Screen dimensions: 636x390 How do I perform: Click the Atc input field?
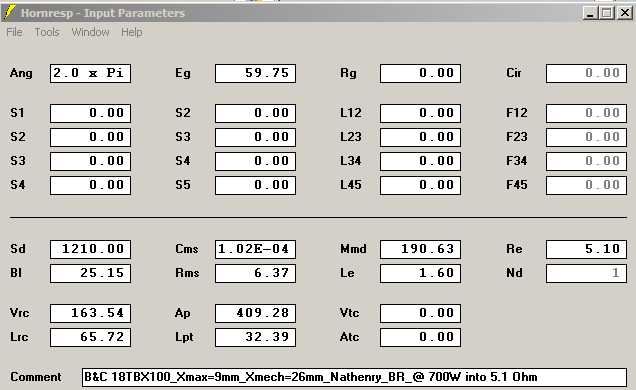tap(421, 337)
